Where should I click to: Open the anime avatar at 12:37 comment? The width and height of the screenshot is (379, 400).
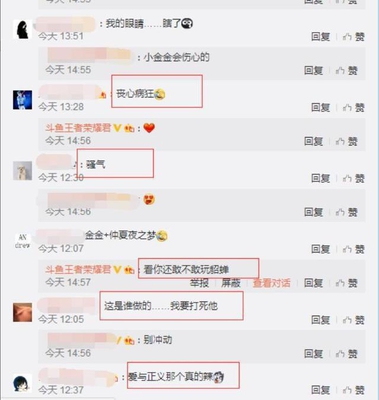click(x=23, y=383)
